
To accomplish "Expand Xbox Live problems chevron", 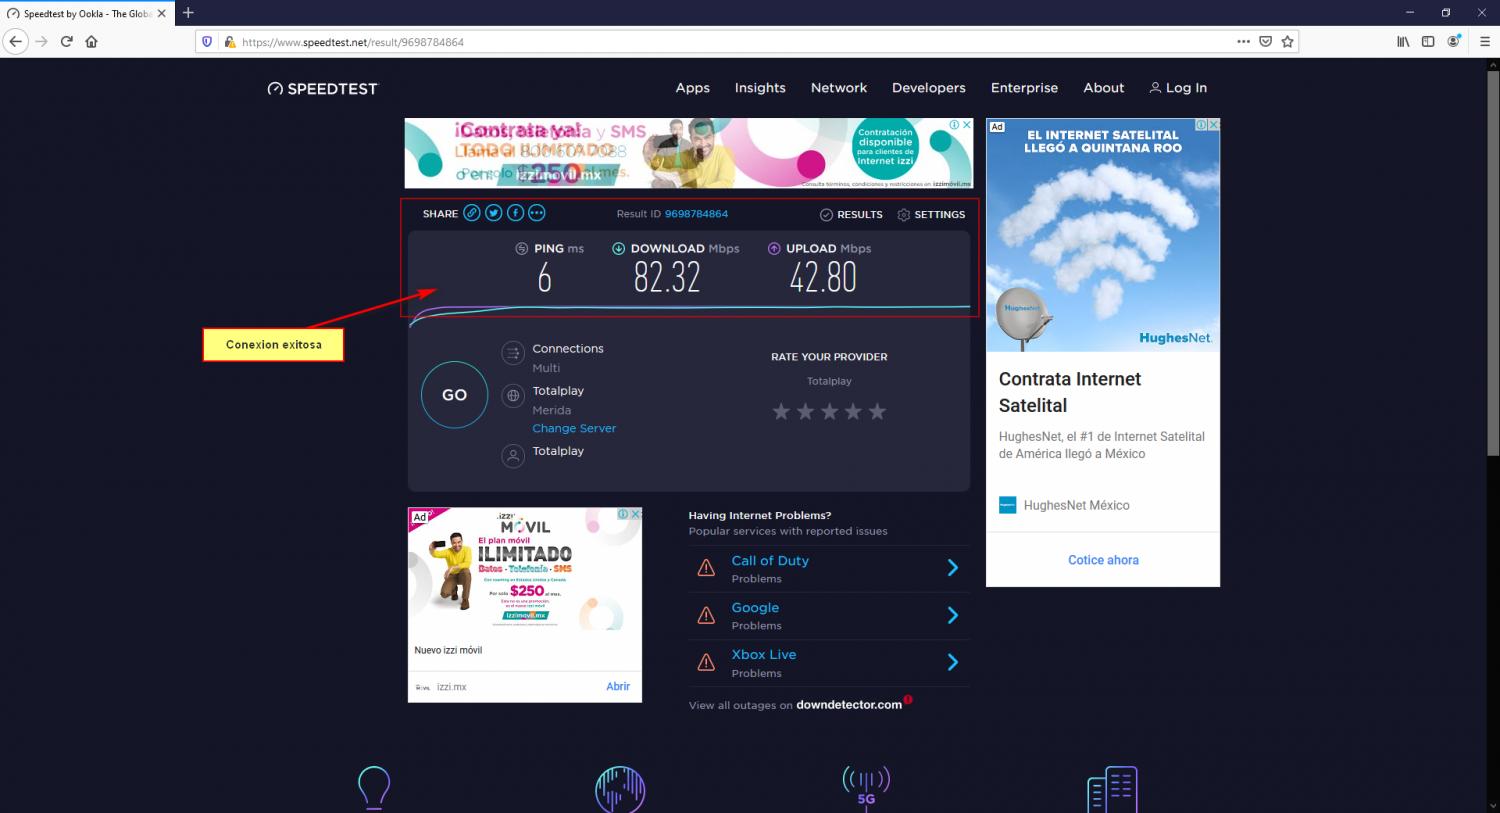I will point(952,662).
